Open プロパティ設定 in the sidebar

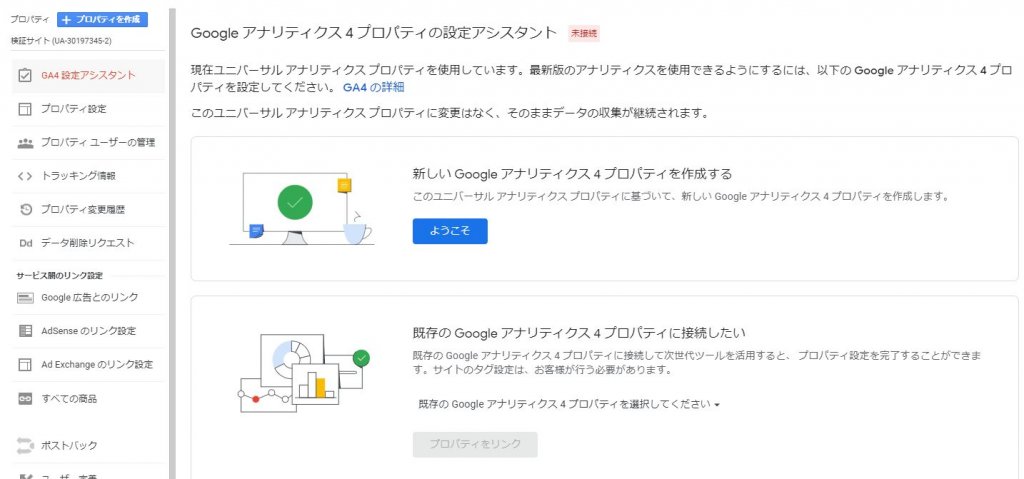click(x=88, y=109)
